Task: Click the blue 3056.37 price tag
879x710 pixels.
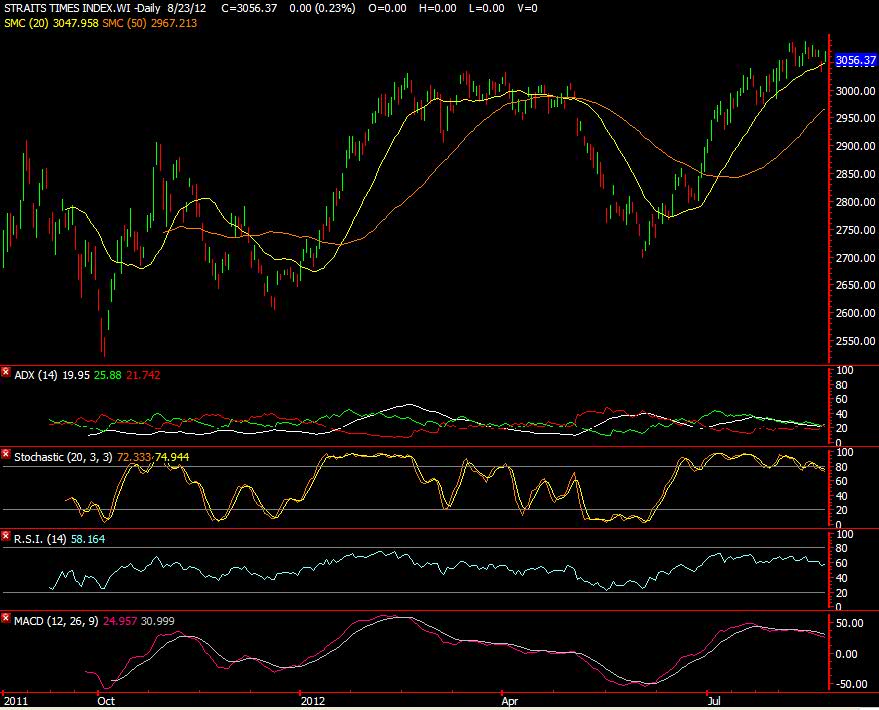Action: point(855,61)
